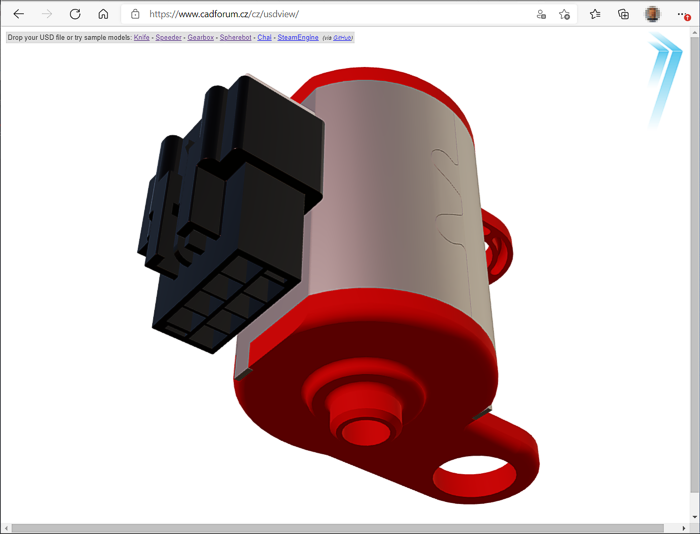Load the Speeder sample model
The height and width of the screenshot is (534, 700).
(x=168, y=37)
